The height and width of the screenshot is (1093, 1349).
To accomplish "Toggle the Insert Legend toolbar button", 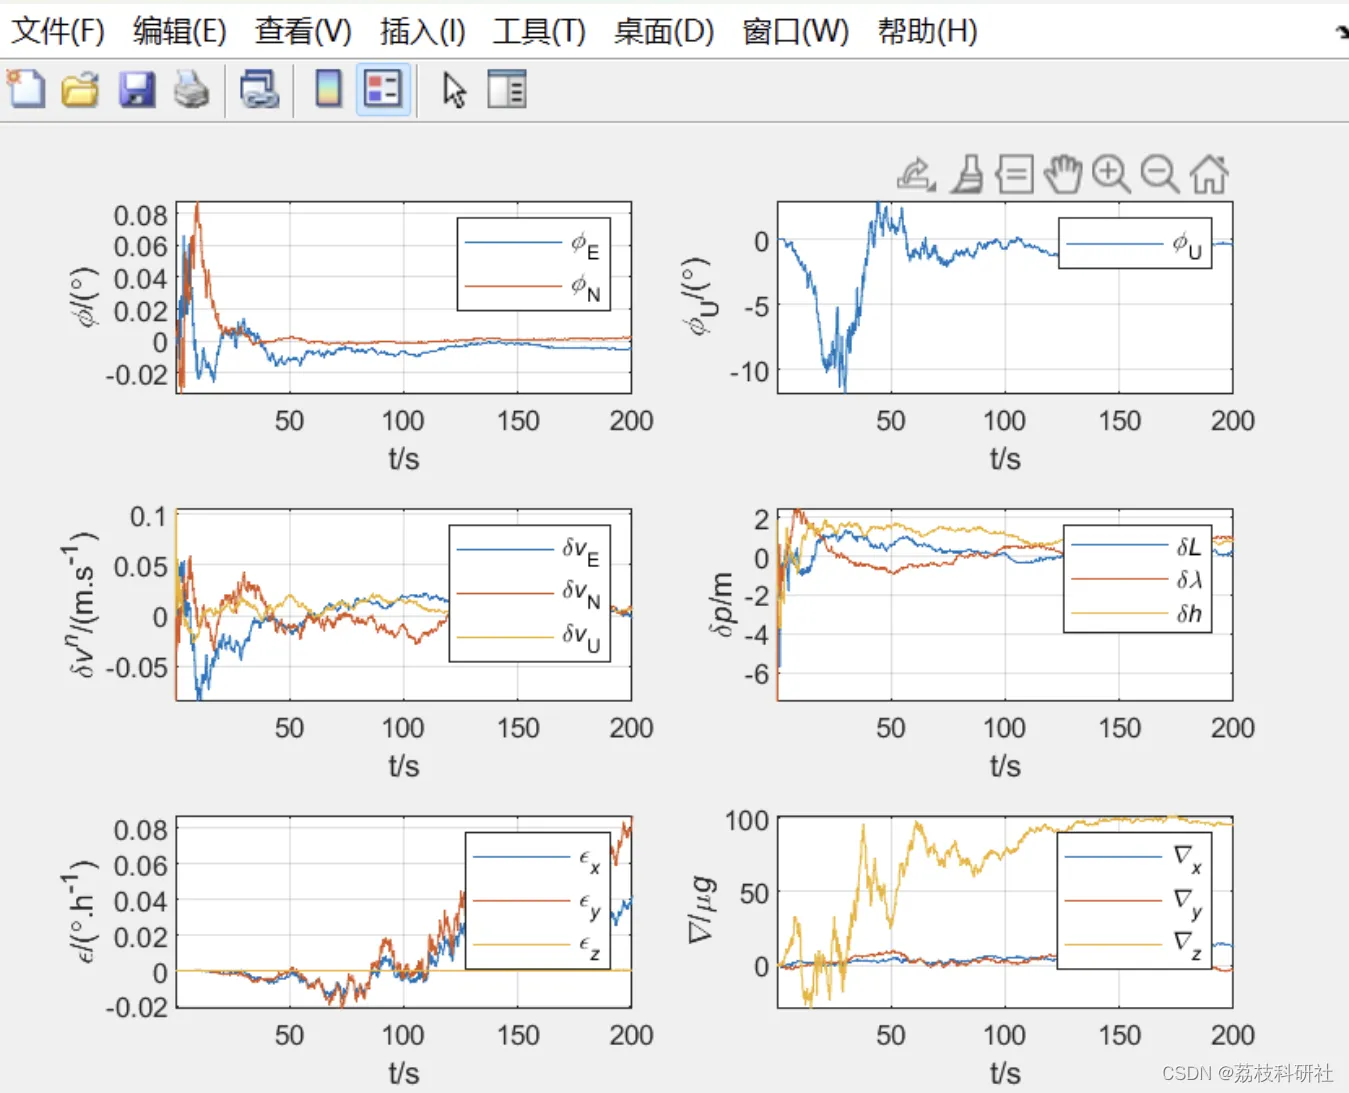I will click(383, 89).
